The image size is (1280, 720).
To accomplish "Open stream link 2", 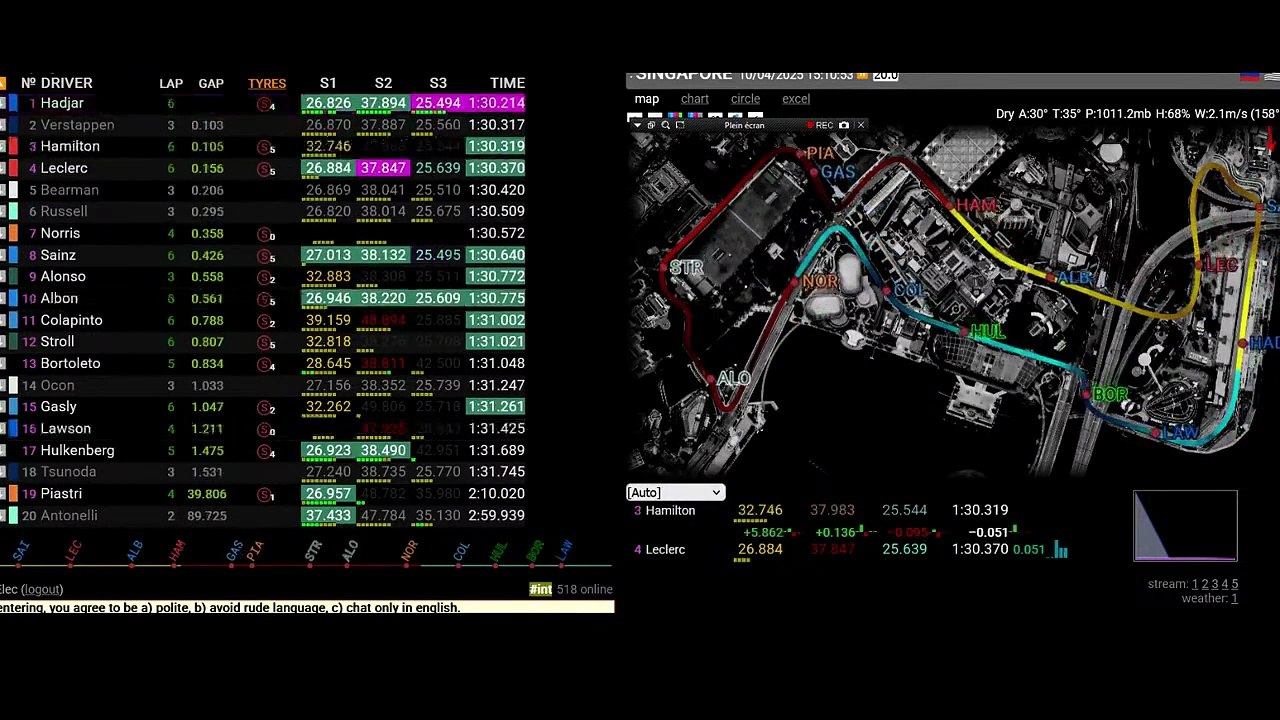I will (1205, 584).
